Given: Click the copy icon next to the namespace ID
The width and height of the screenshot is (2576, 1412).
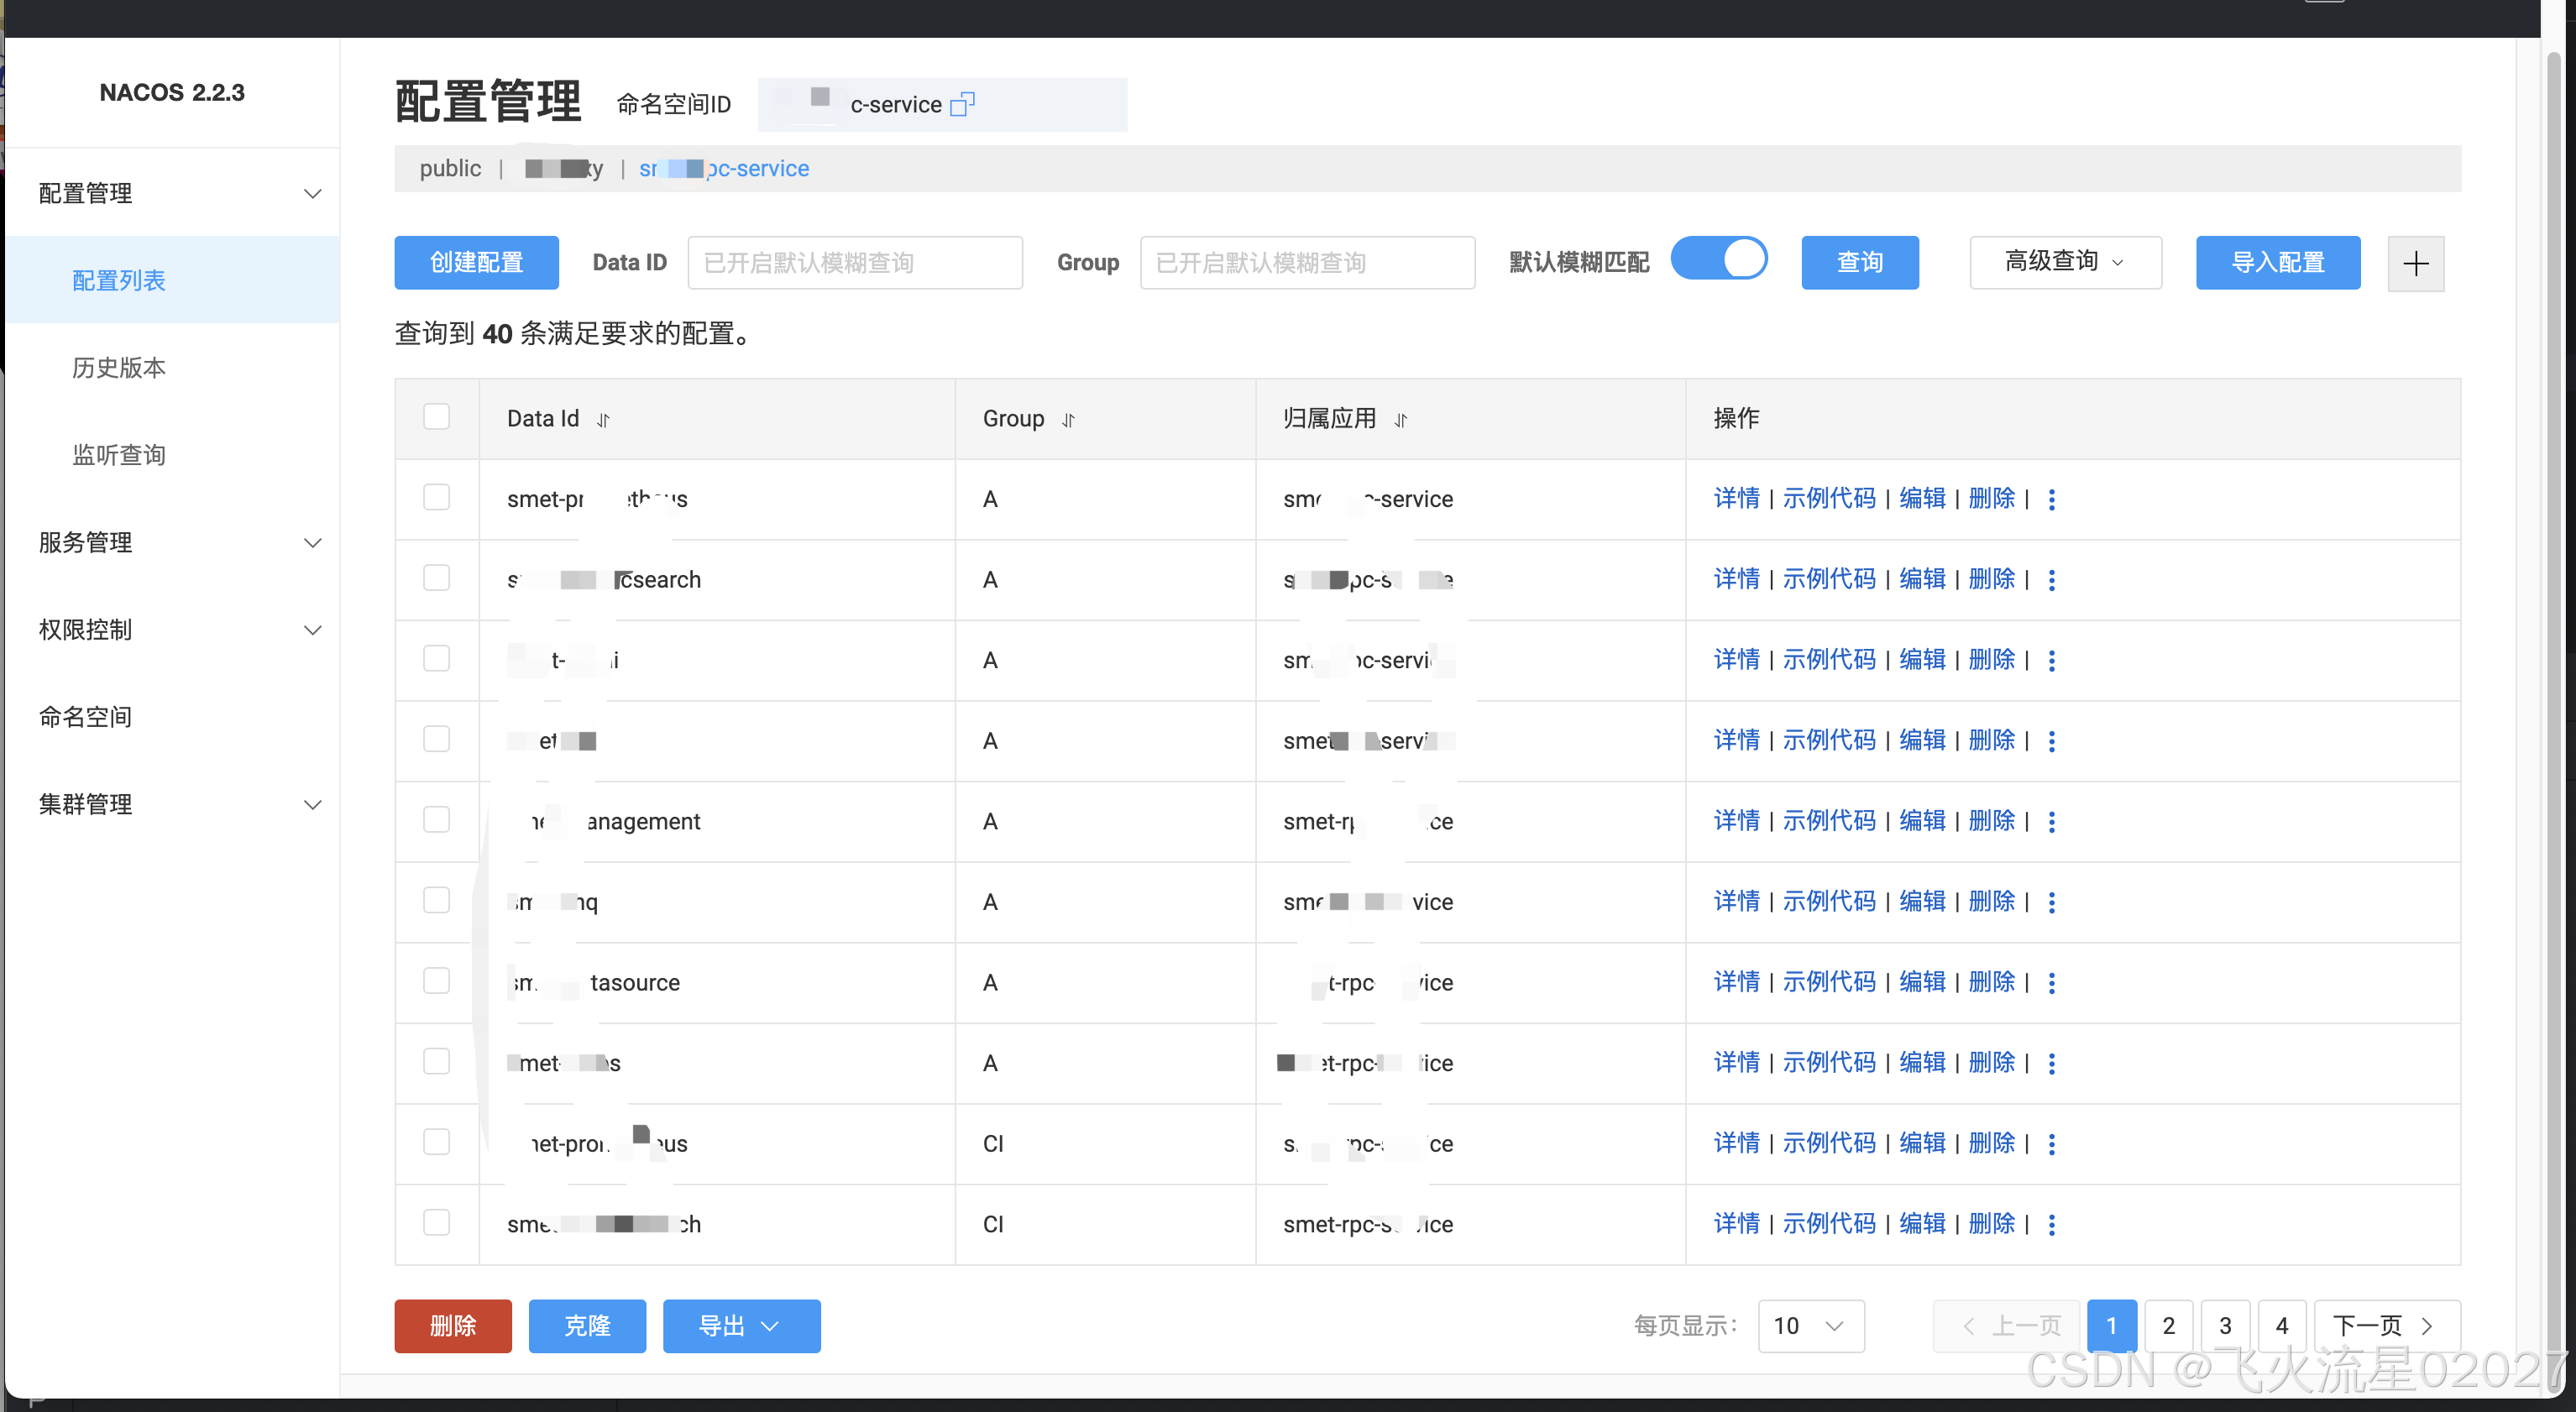Looking at the screenshot, I should coord(962,104).
